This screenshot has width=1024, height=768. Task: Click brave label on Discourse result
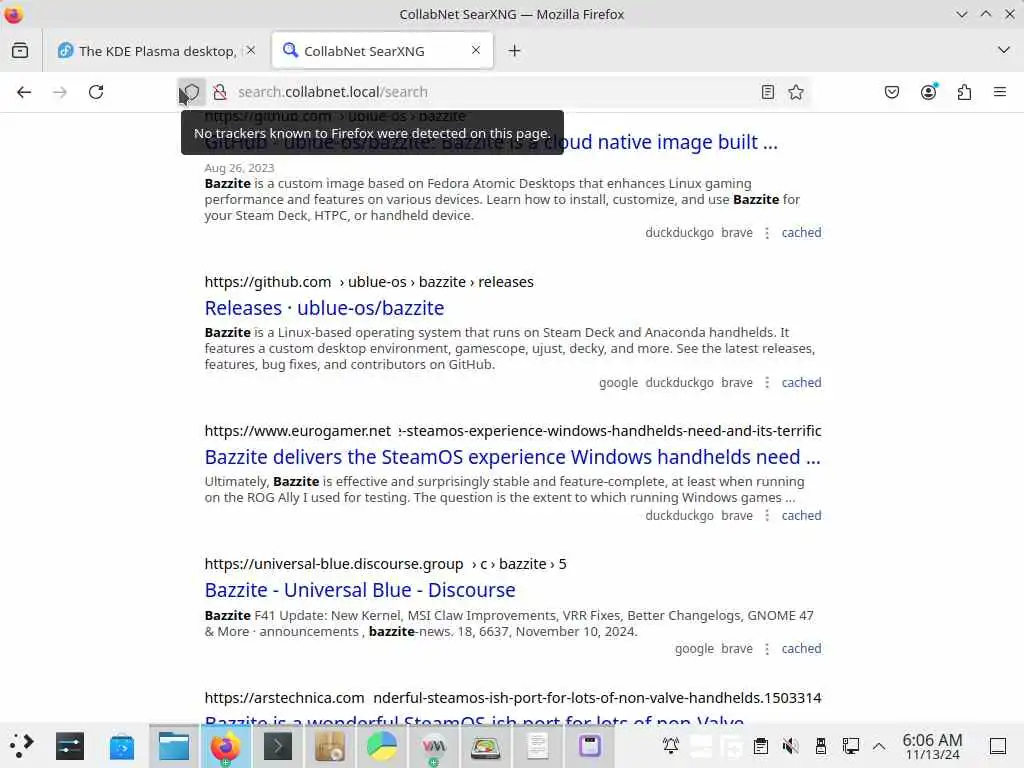pos(737,649)
